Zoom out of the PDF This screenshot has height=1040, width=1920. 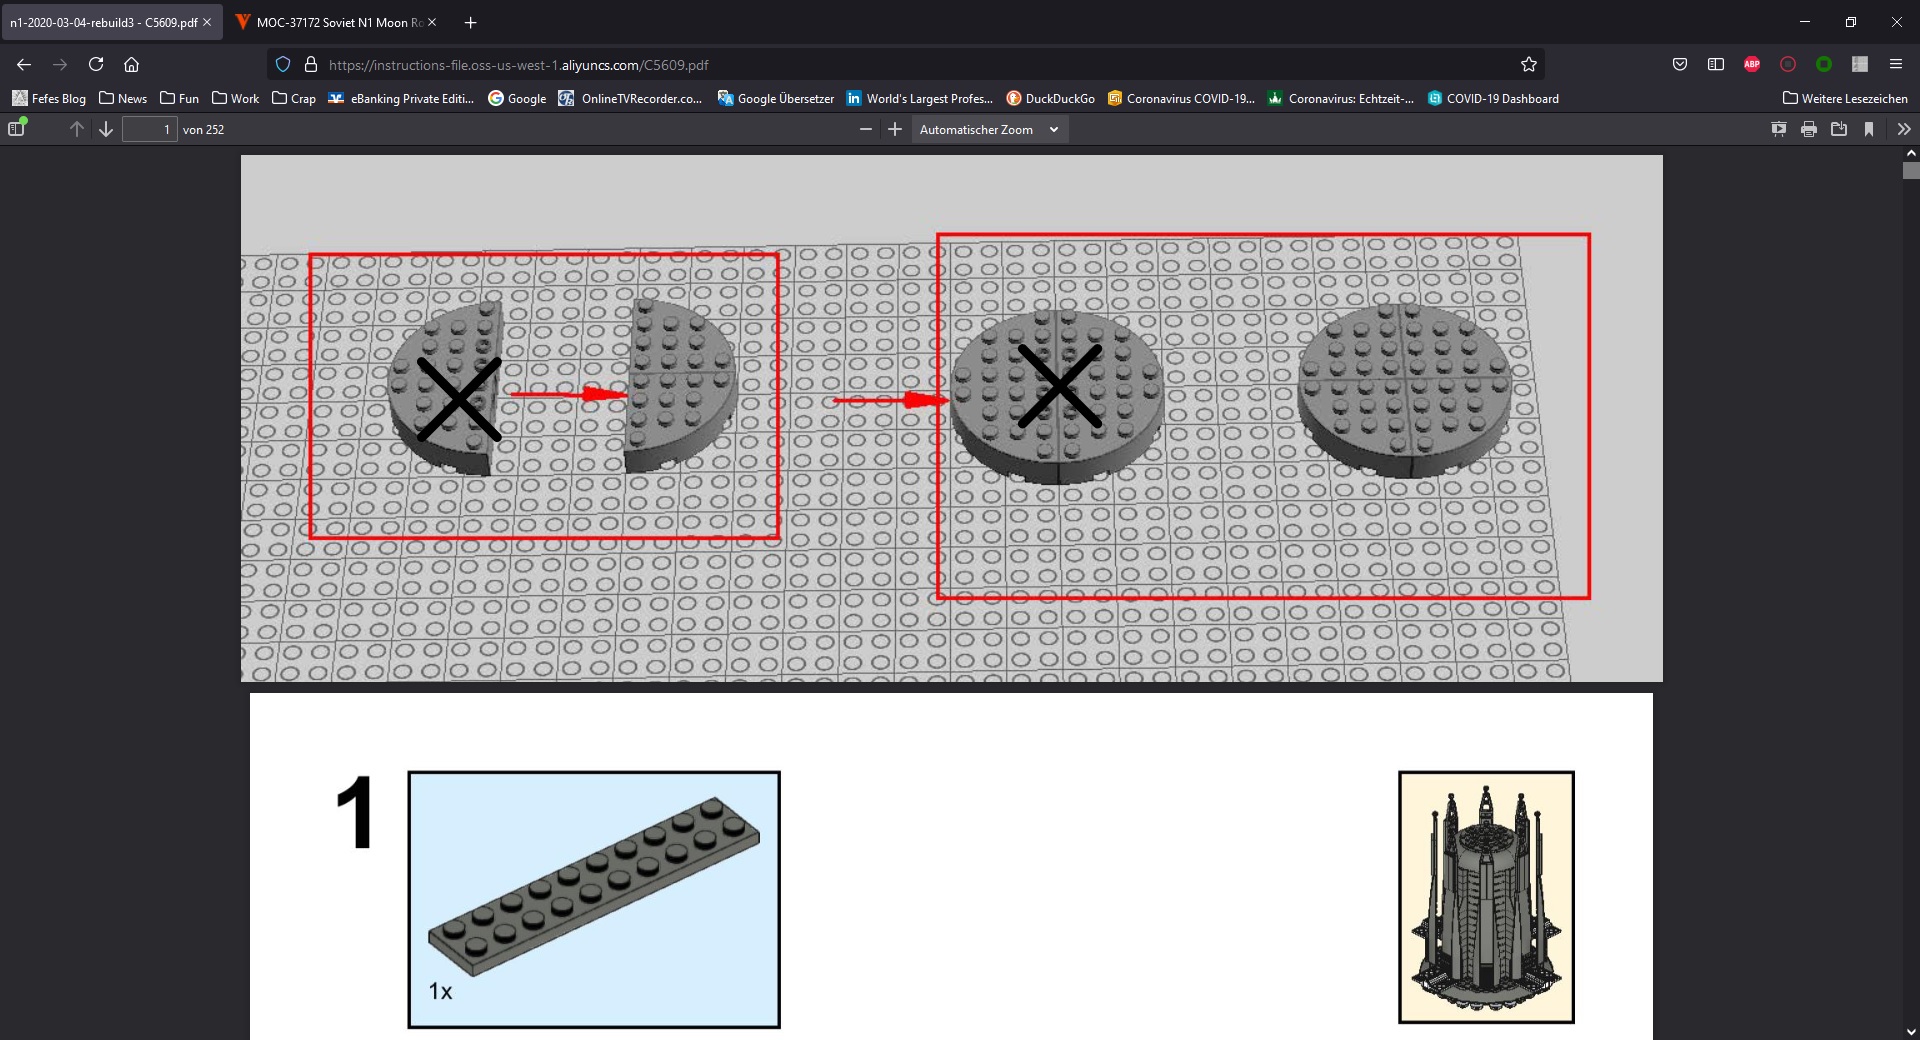866,129
